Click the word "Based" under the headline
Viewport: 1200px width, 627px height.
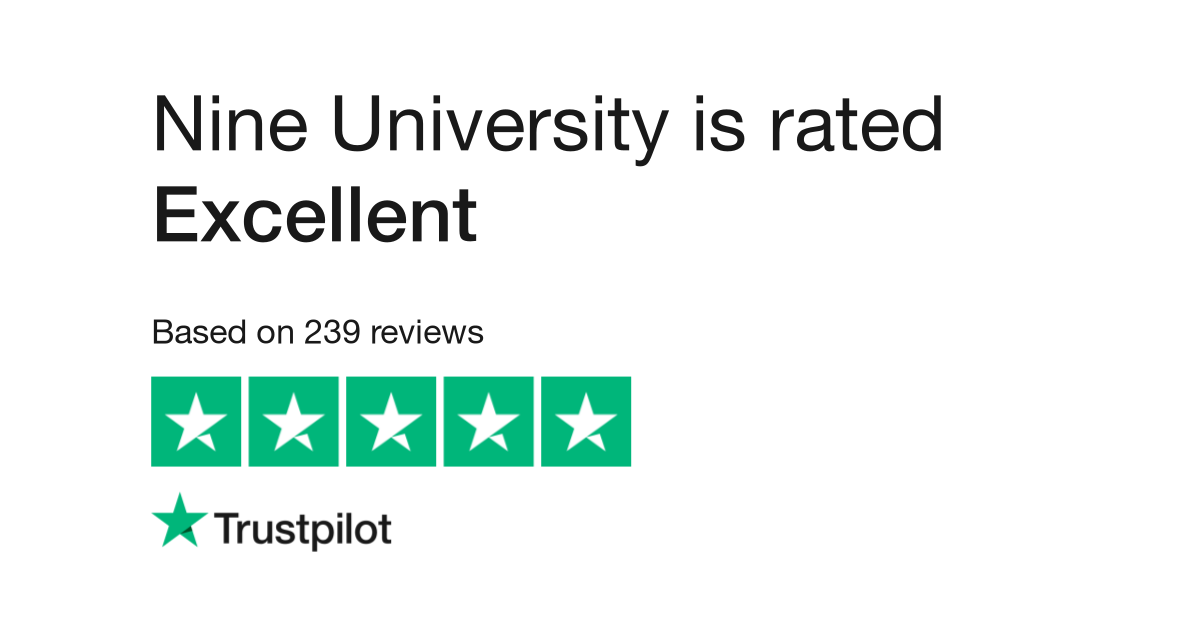coord(196,332)
